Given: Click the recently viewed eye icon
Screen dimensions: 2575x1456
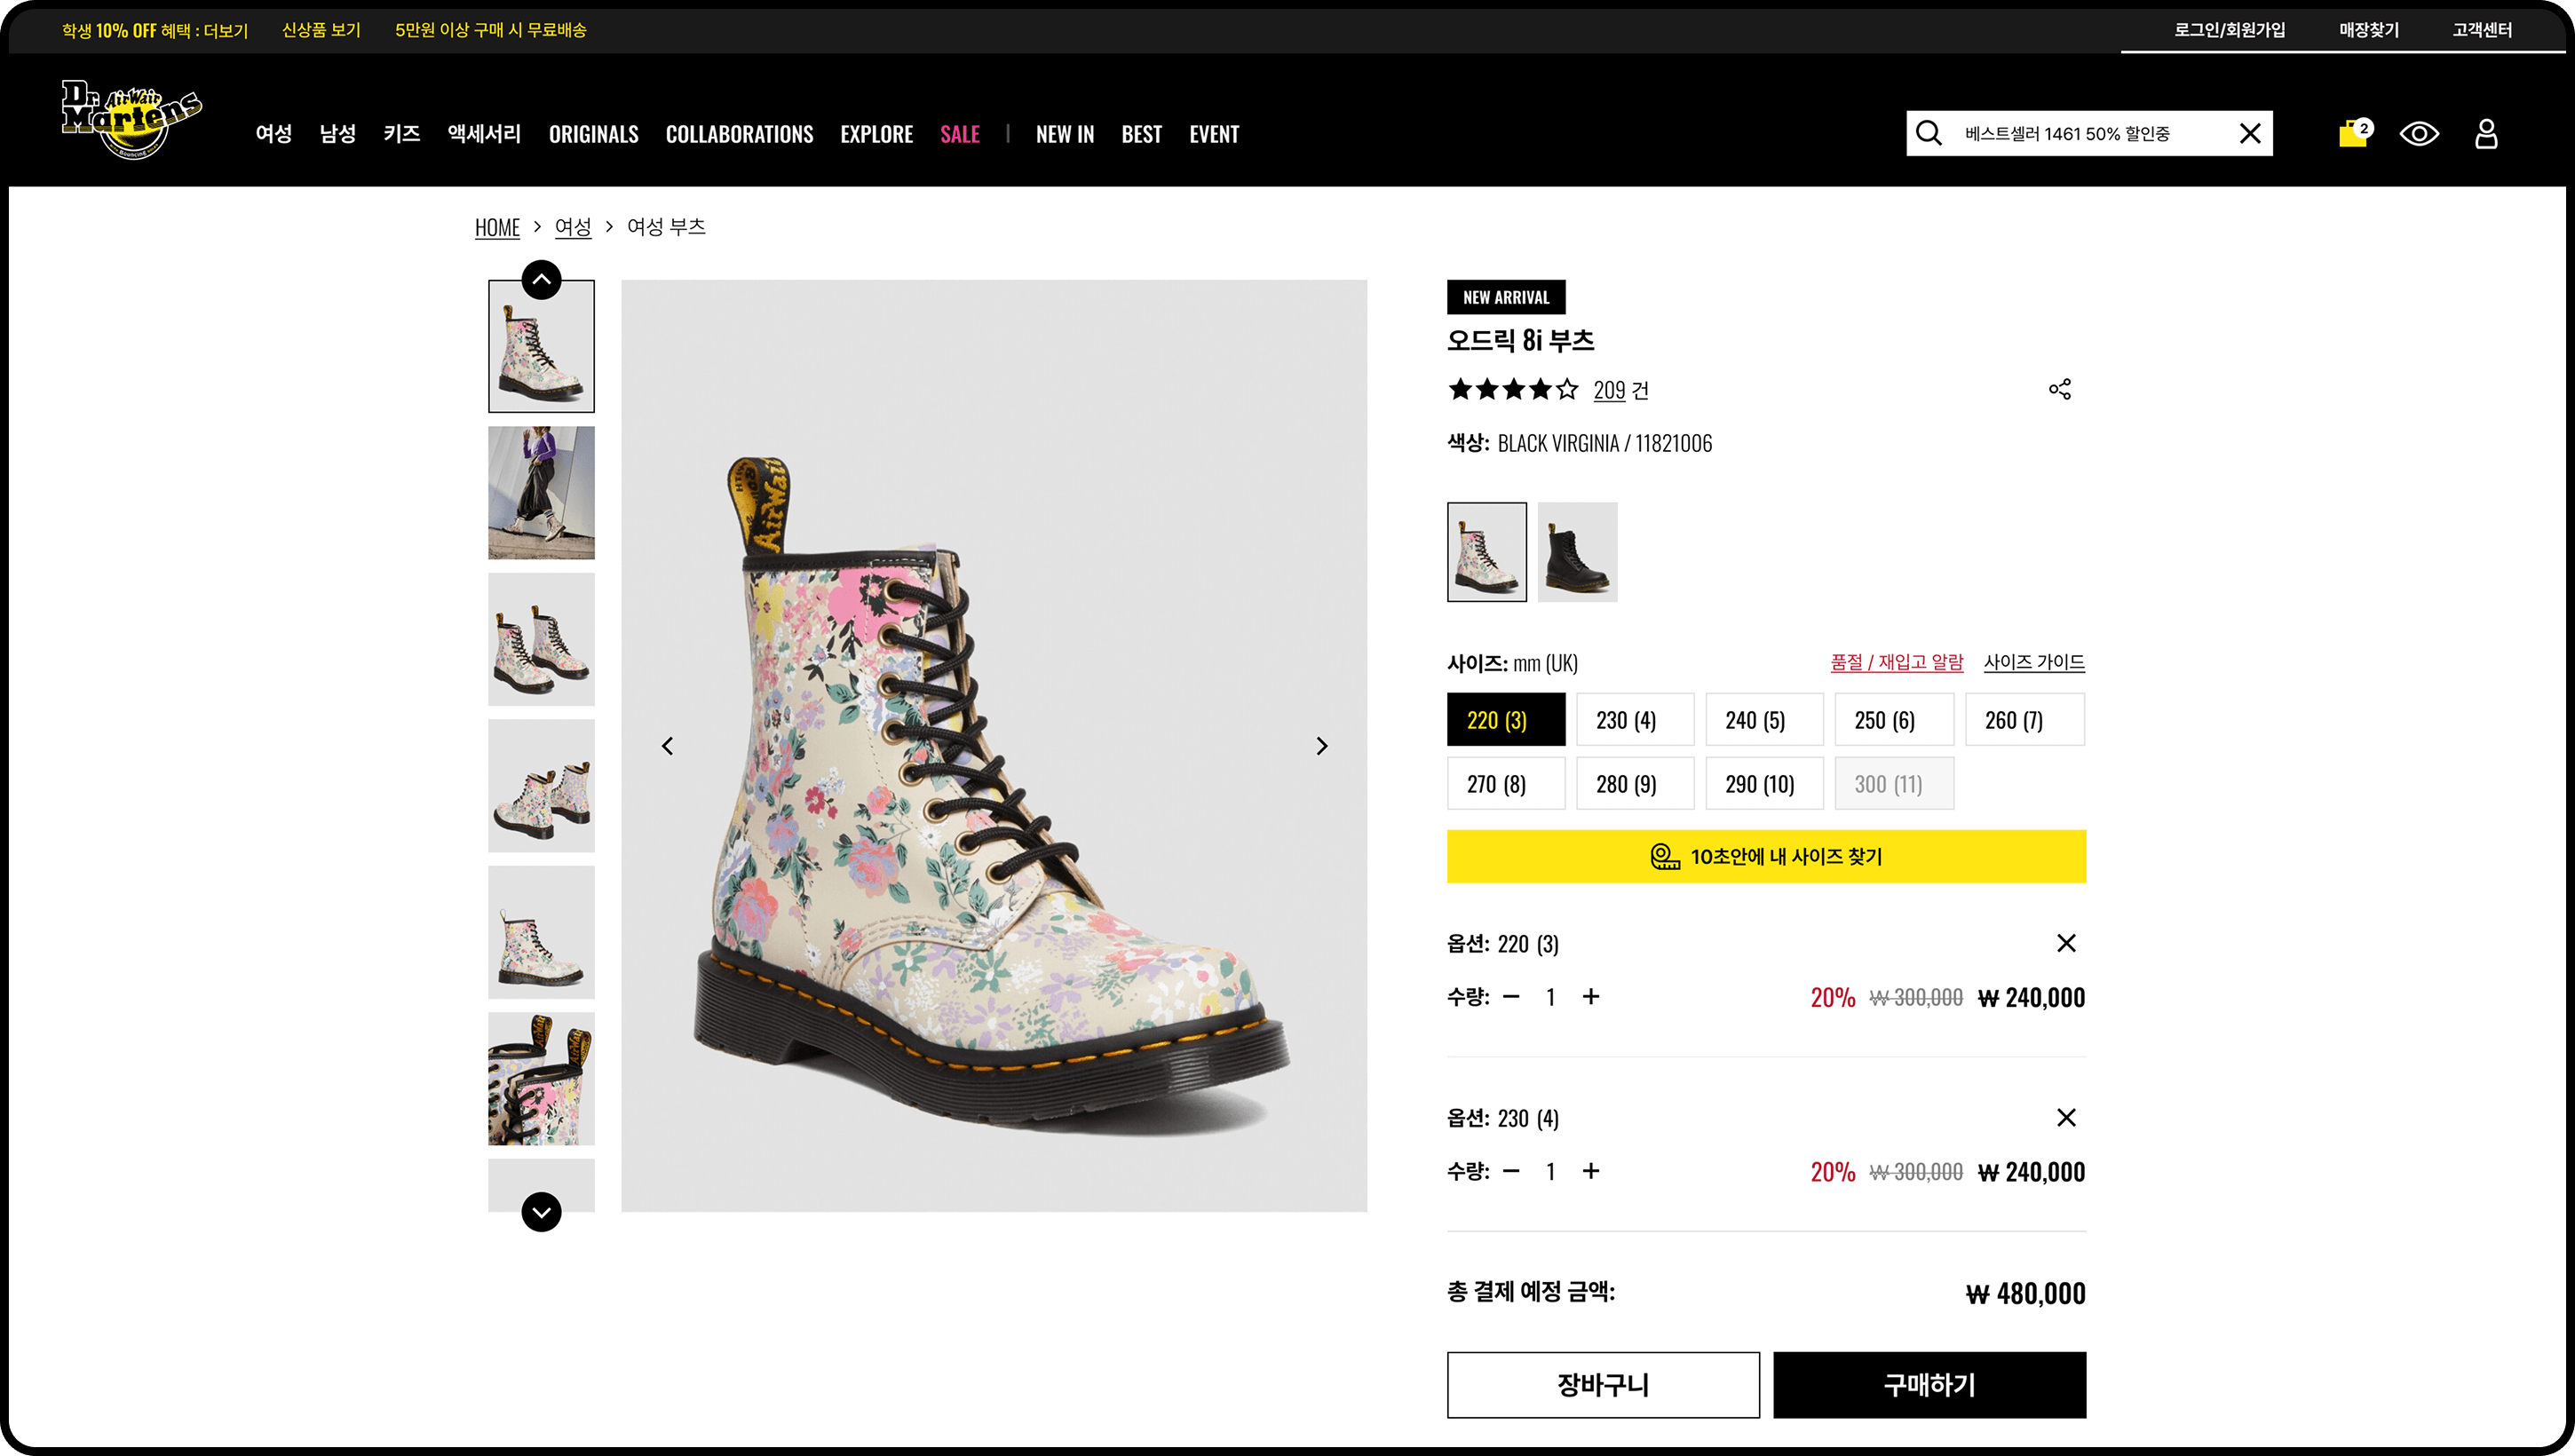Looking at the screenshot, I should click(2418, 134).
